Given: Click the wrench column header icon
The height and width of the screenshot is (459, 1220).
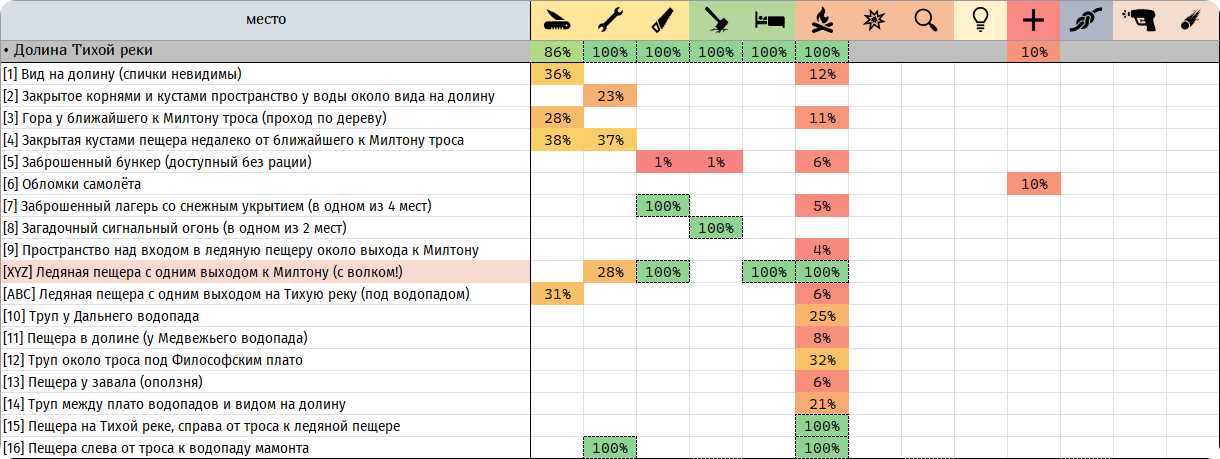Looking at the screenshot, I should pyautogui.click(x=610, y=20).
